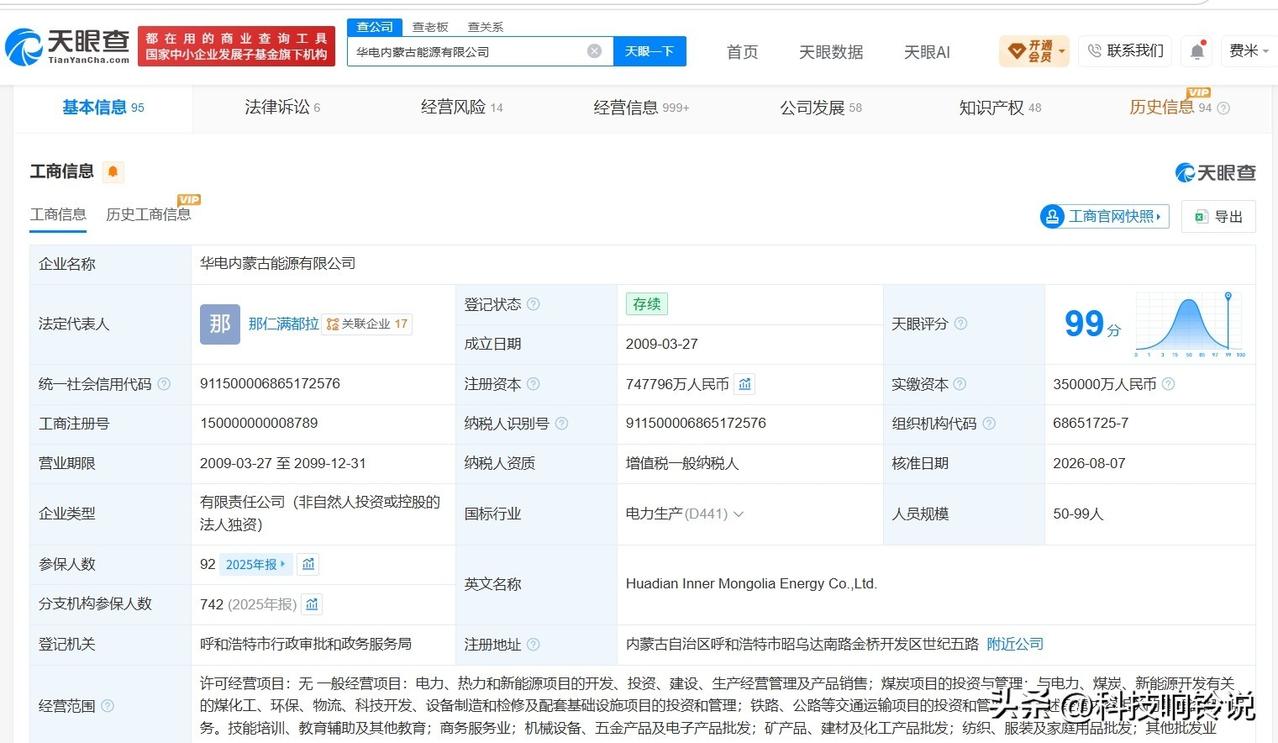Click the 关联企业 17 badge
Screen dimensions: 1278x743
(x=368, y=324)
